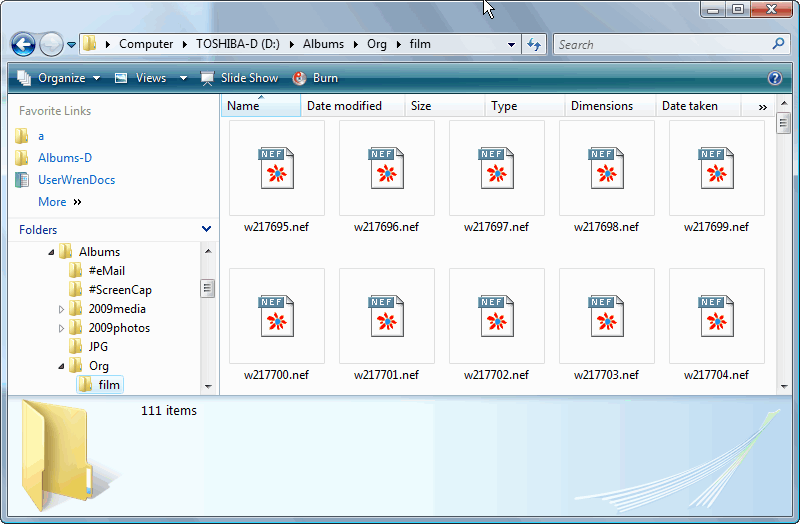Show more columns with the chevron
This screenshot has height=524, width=800.
[x=762, y=107]
